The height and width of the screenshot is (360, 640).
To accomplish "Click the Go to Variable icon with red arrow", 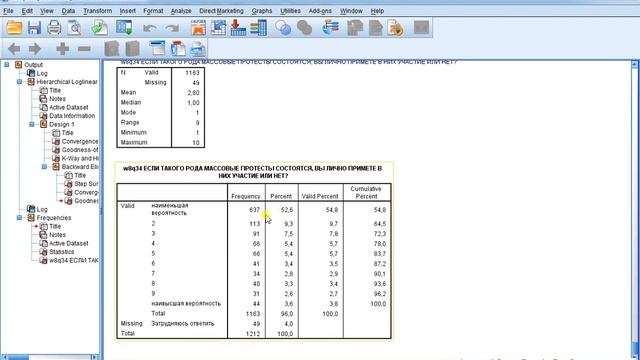I will click(x=238, y=28).
